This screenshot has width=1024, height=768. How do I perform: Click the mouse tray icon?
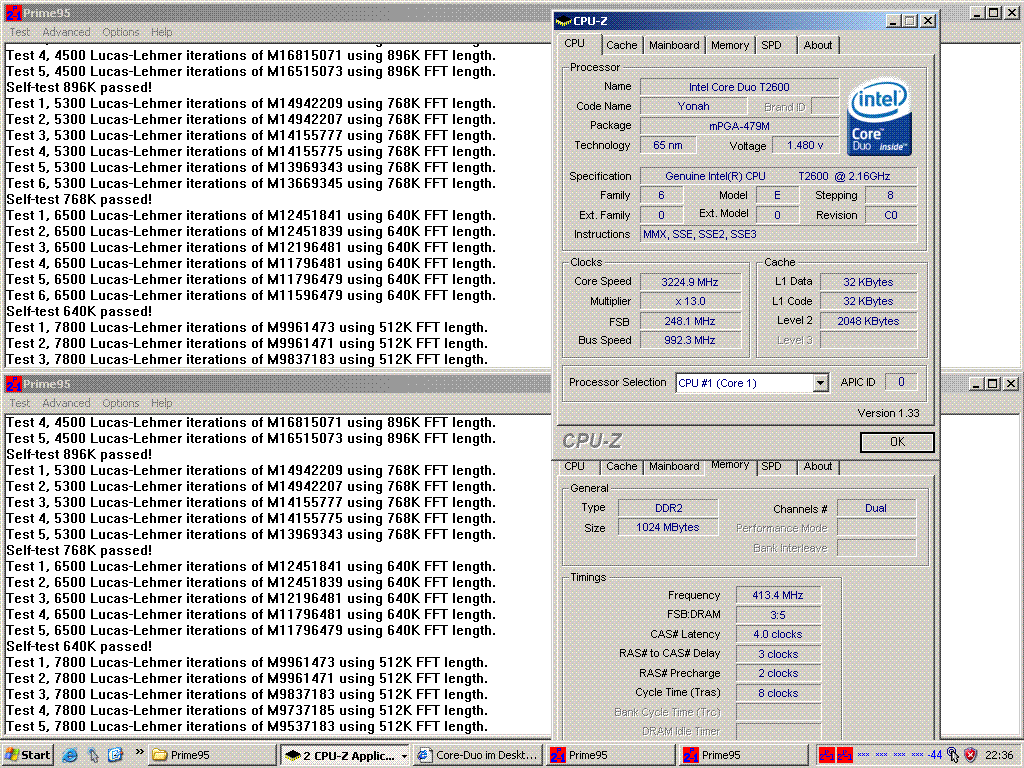pyautogui.click(x=953, y=755)
